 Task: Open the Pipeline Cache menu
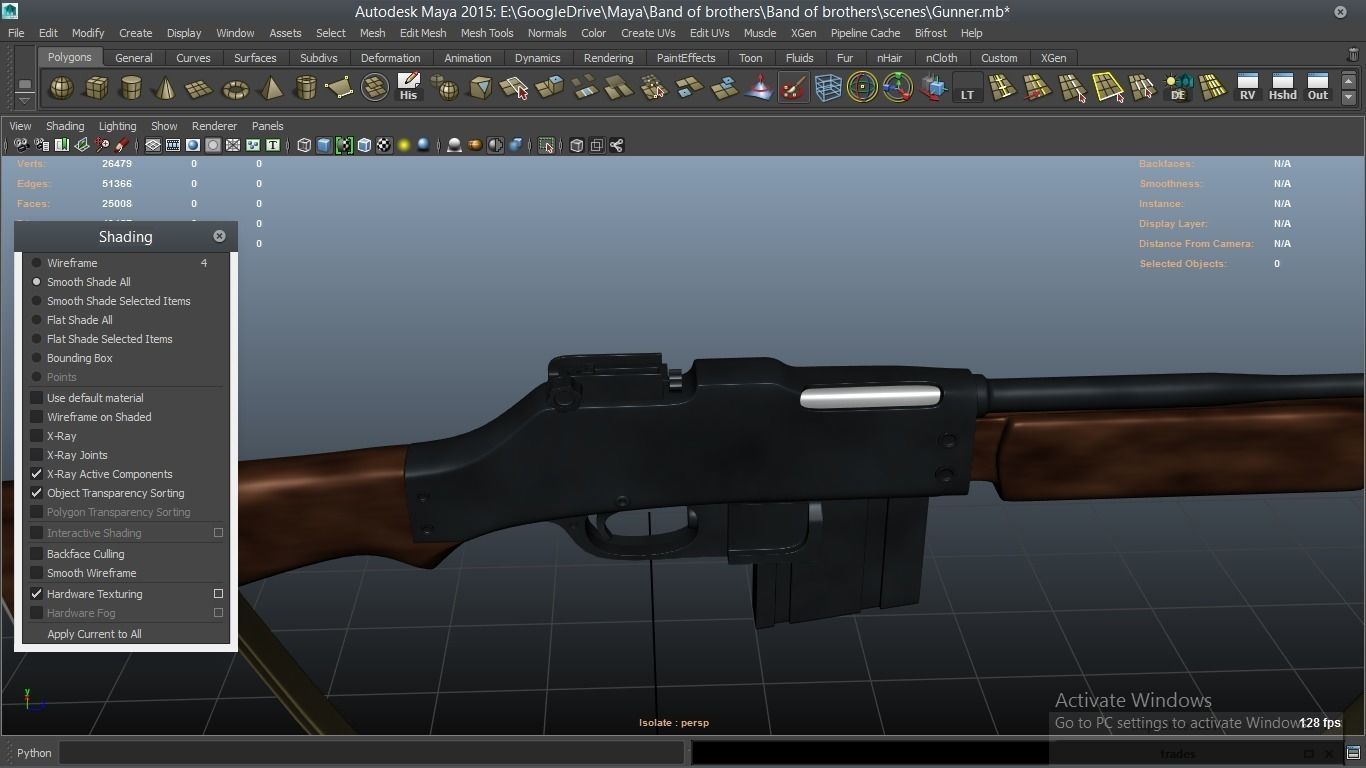(x=865, y=33)
